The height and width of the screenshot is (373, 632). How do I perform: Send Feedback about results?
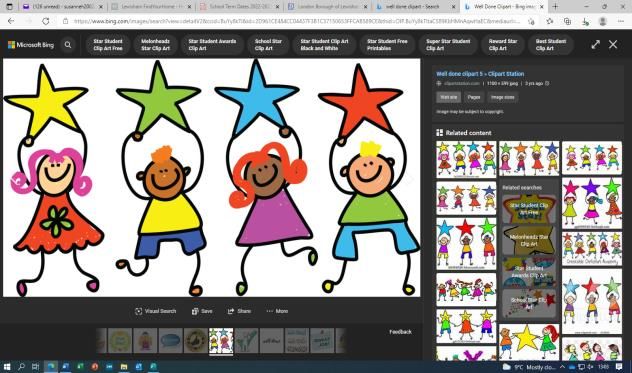(400, 332)
